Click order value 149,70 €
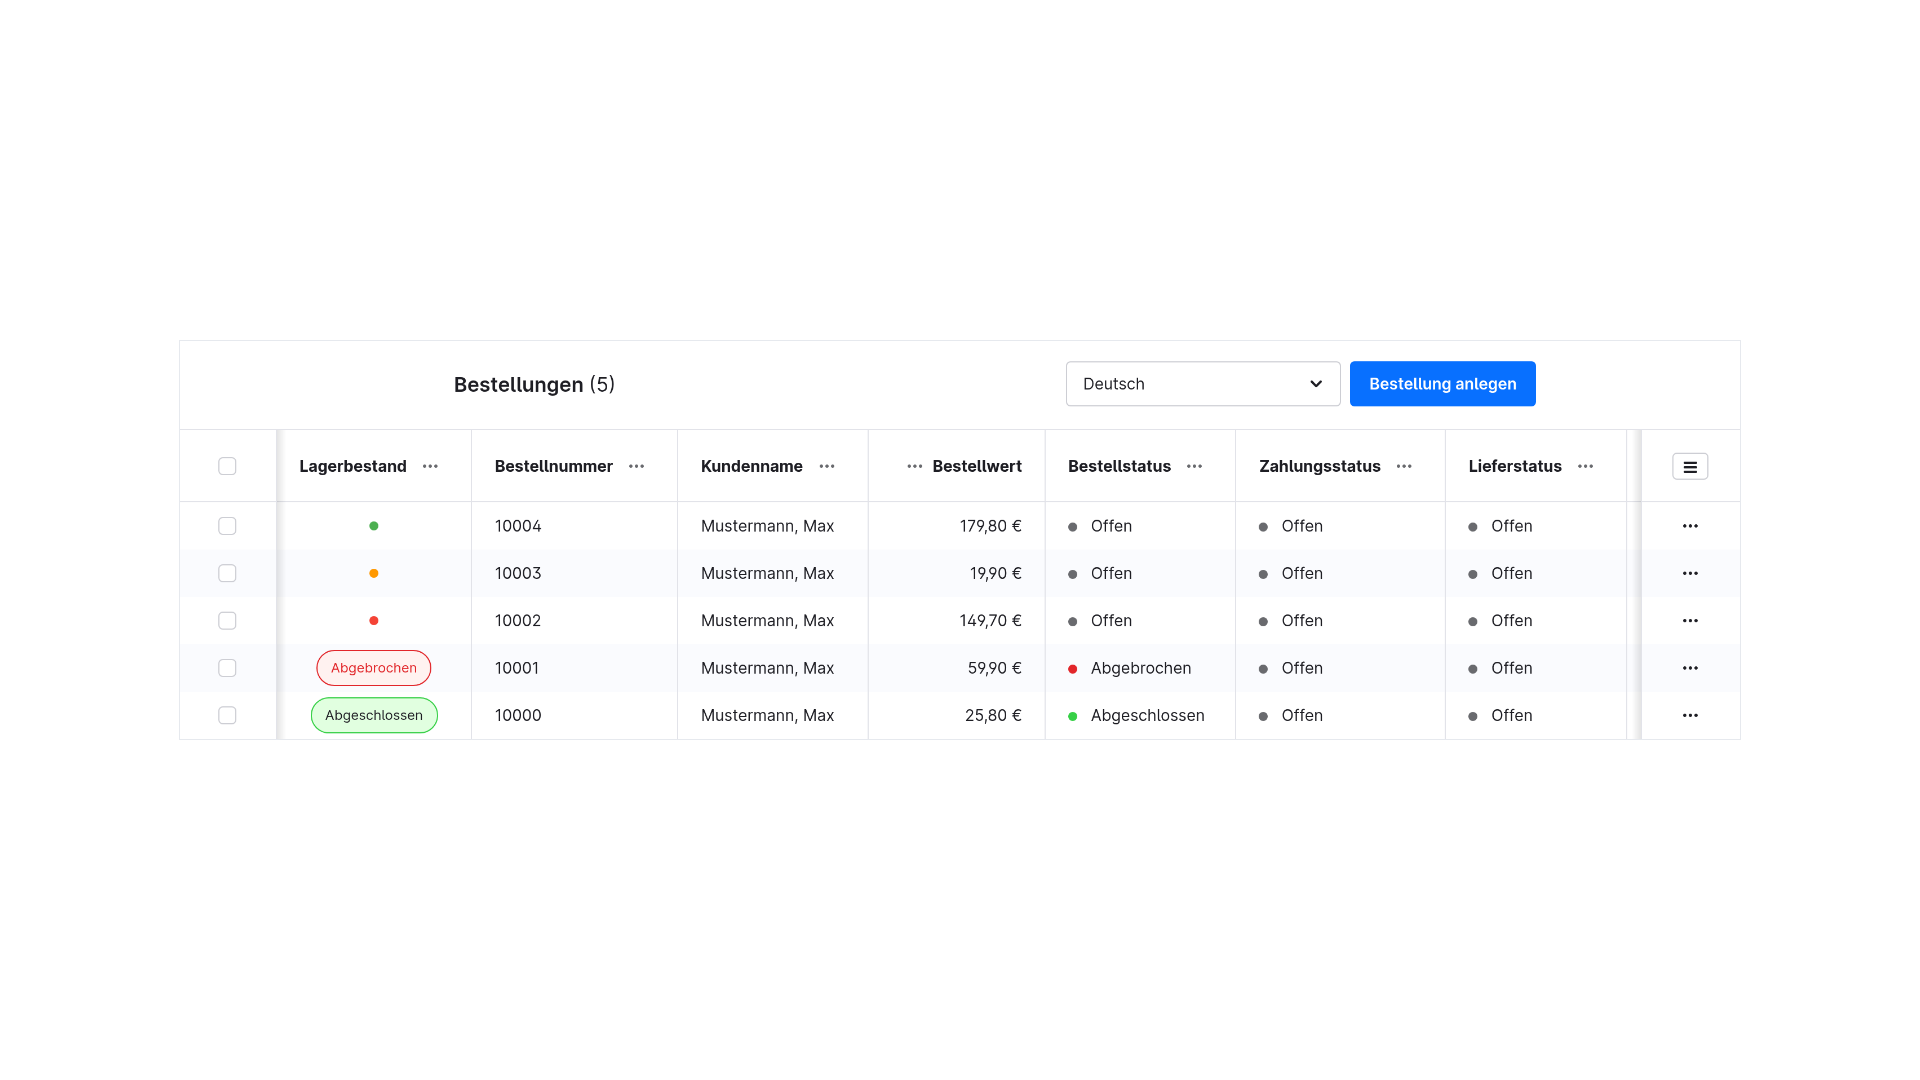The height and width of the screenshot is (1080, 1920). click(x=990, y=621)
